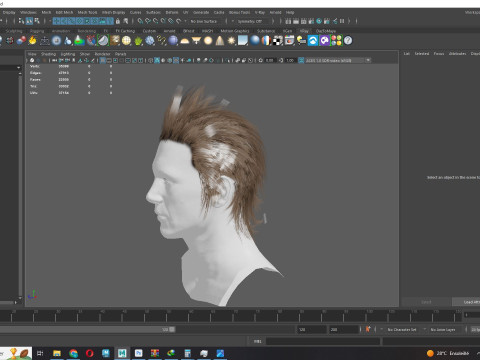Switch to the Substance shelf tab
This screenshot has width=480, height=360.
[x=266, y=31]
